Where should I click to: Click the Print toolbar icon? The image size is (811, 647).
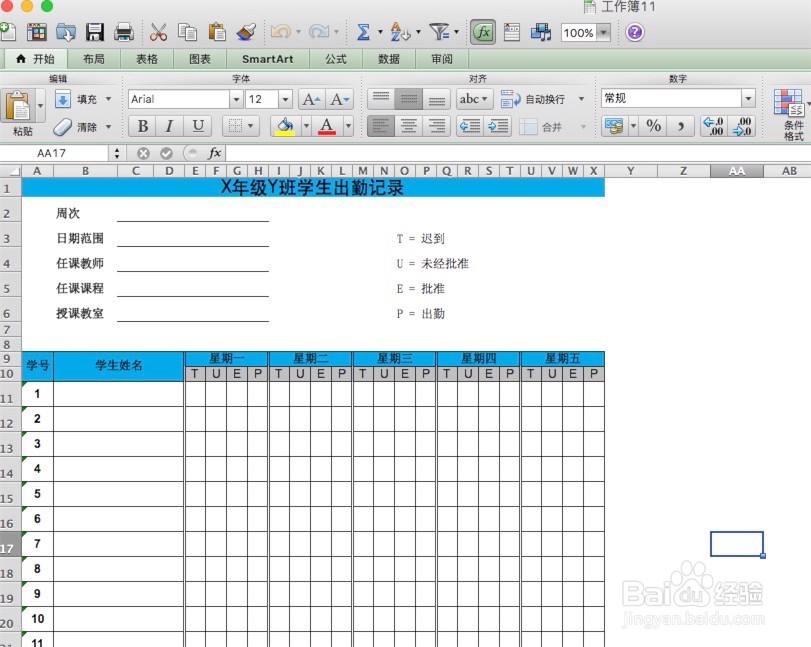(x=124, y=33)
